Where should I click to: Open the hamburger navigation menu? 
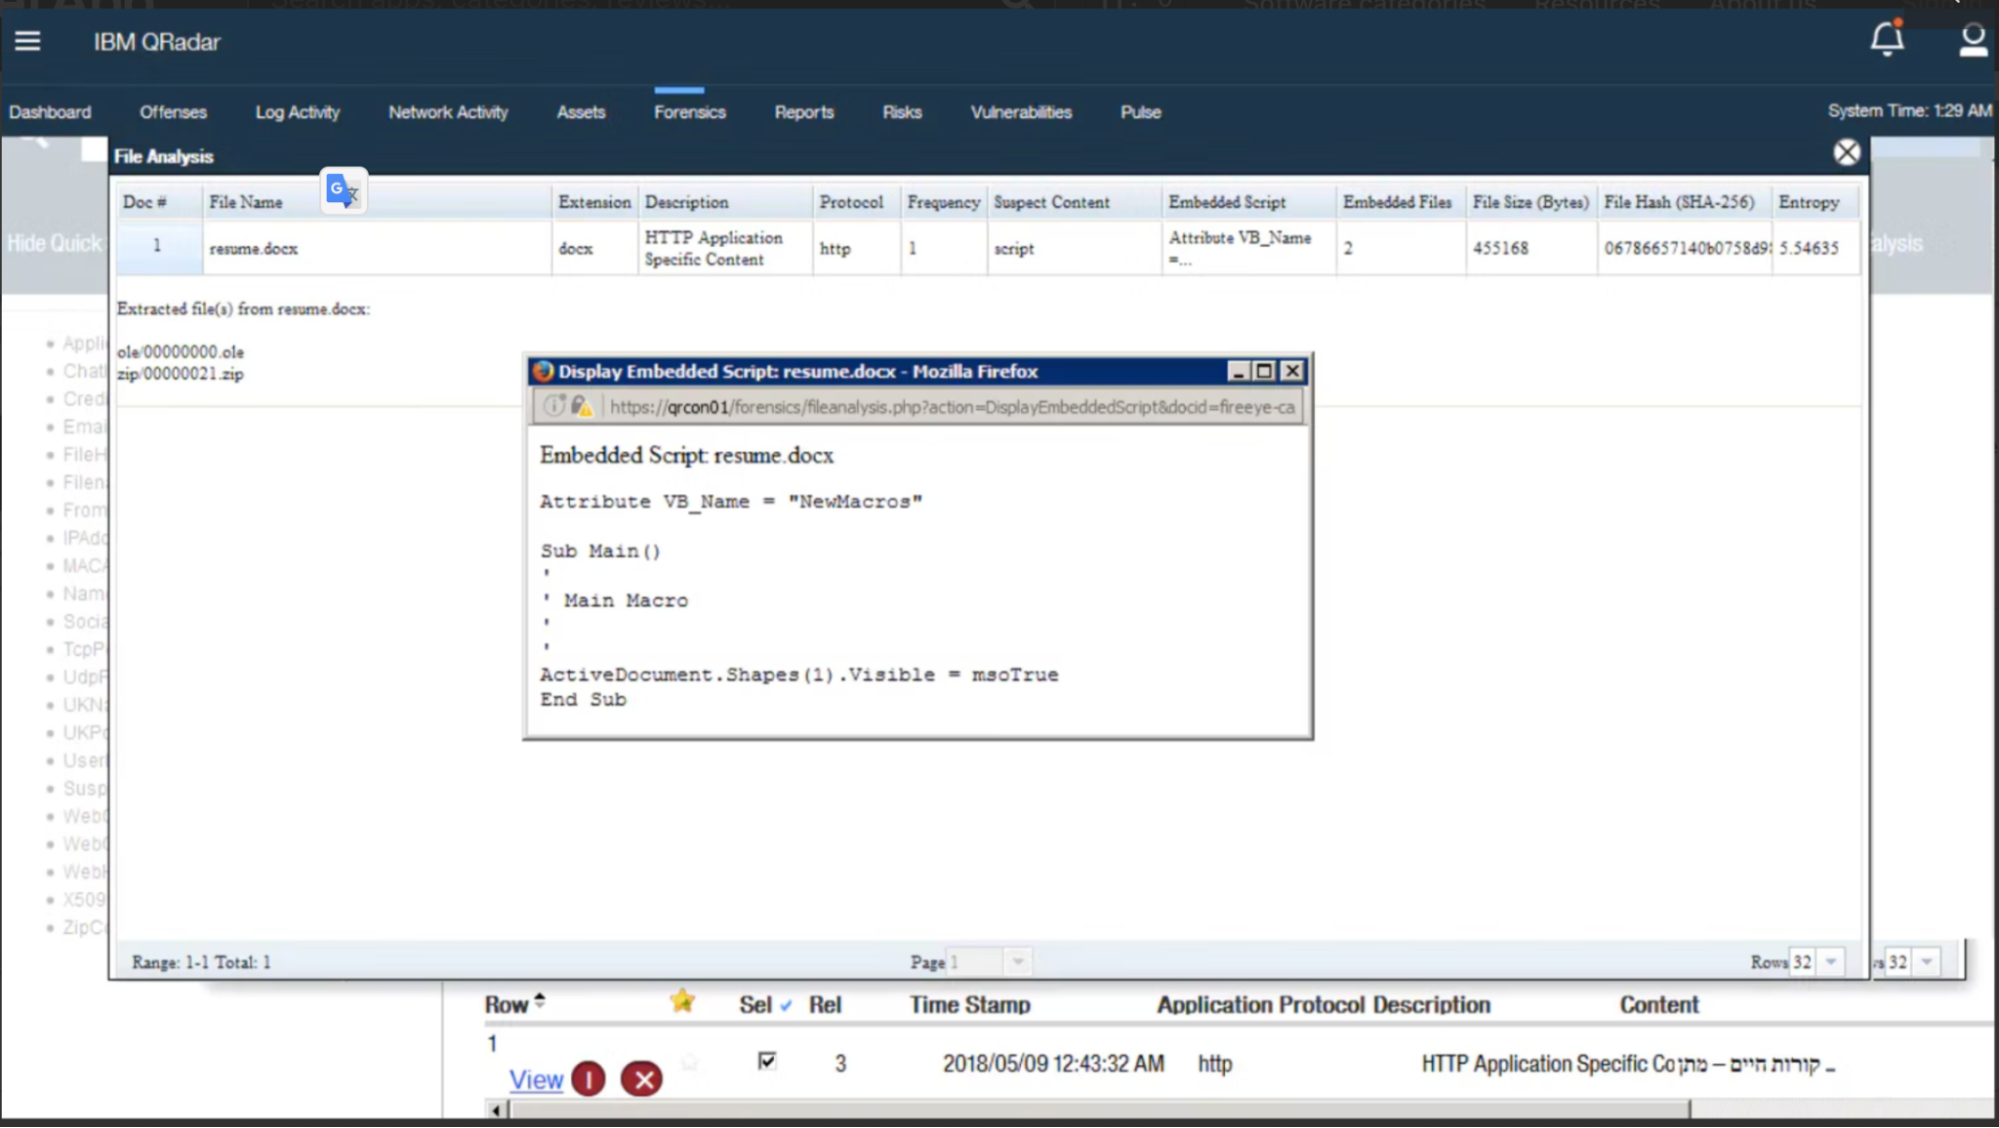(28, 41)
